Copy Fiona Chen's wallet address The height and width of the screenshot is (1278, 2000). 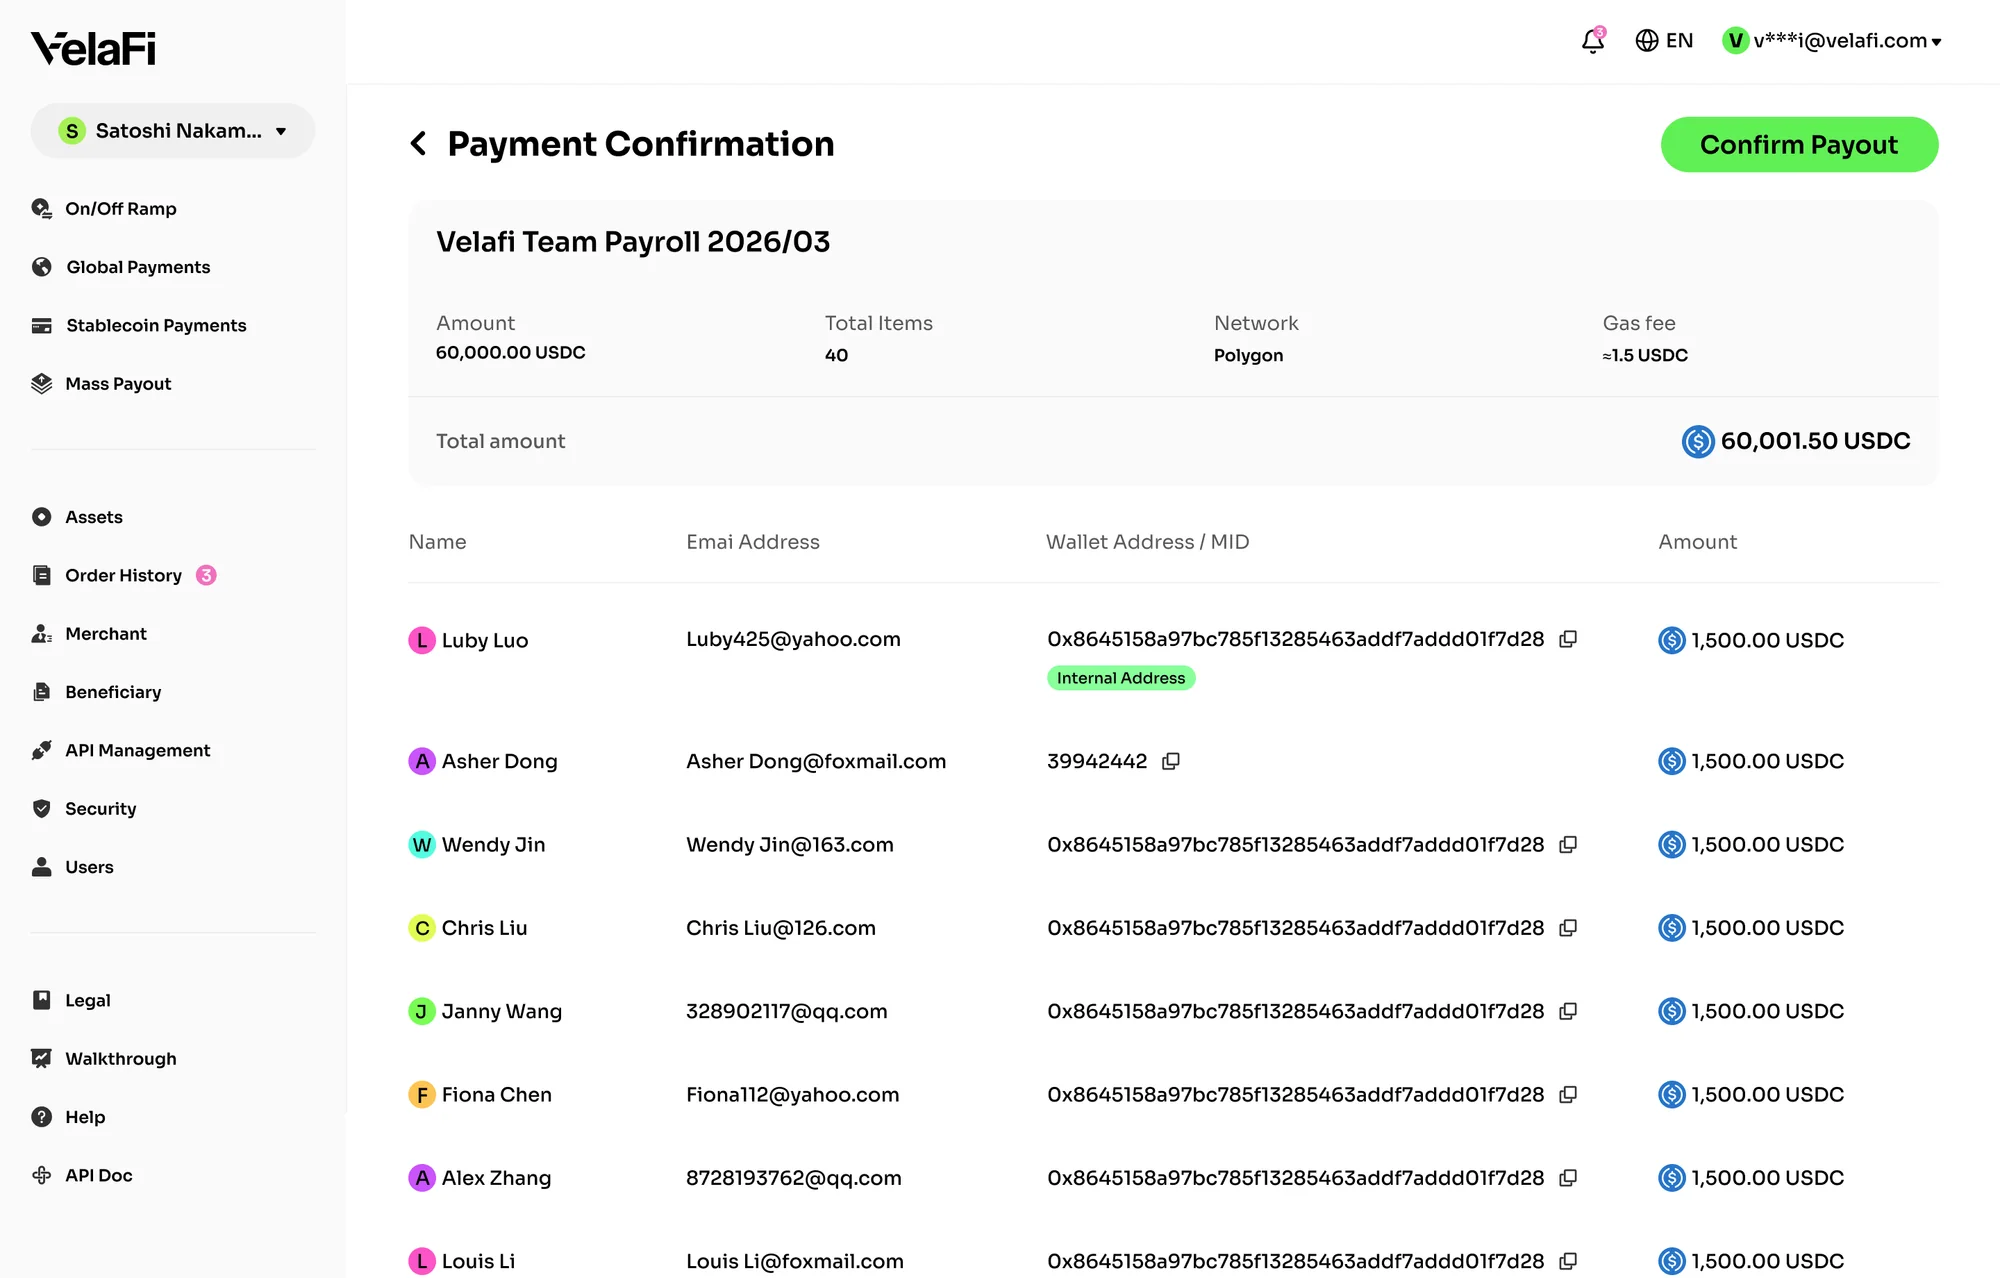[x=1568, y=1094]
